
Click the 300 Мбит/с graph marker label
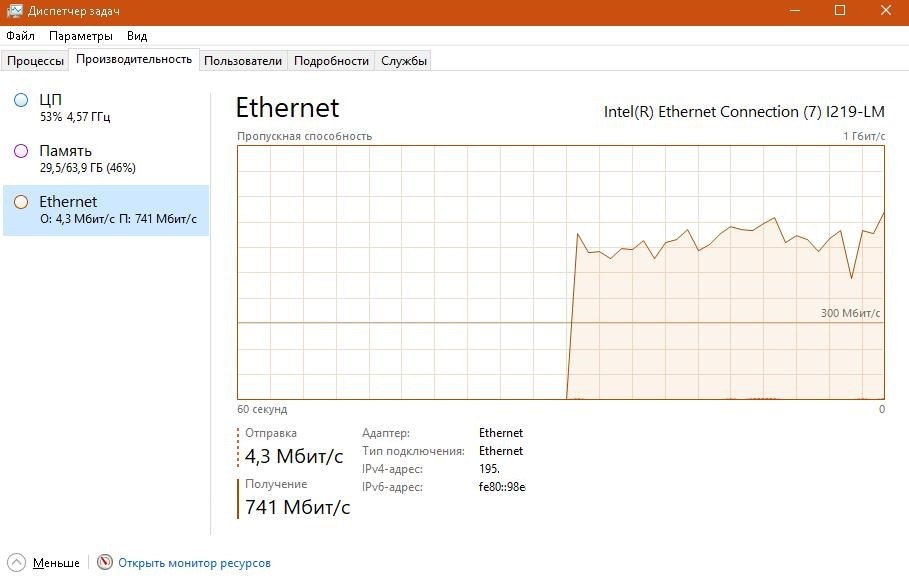pyautogui.click(x=850, y=313)
